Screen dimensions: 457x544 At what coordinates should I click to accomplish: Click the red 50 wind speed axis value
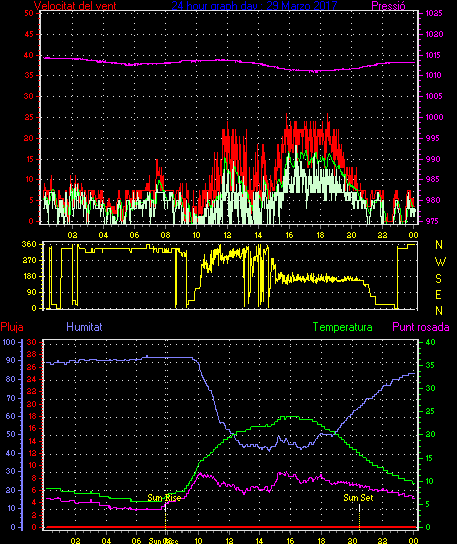click(29, 13)
